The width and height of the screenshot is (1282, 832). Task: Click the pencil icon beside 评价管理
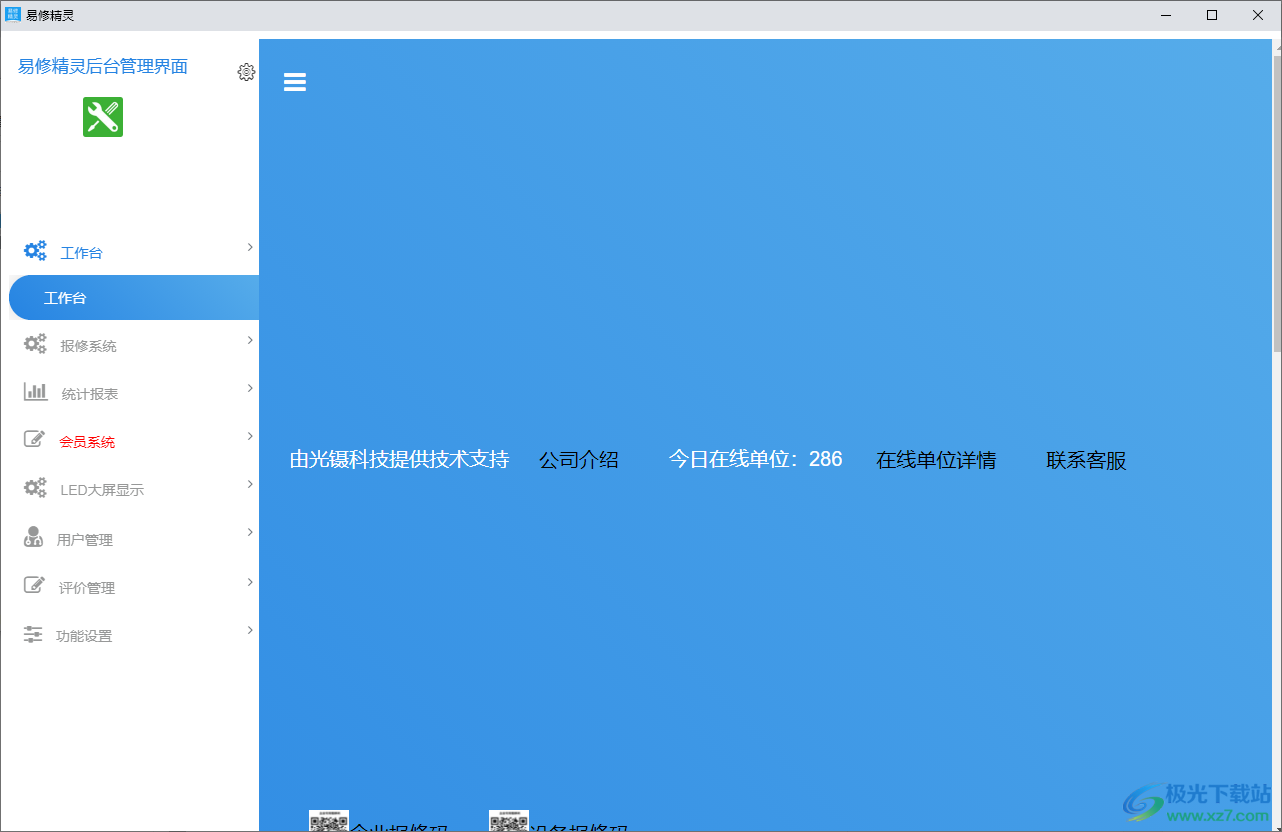35,585
